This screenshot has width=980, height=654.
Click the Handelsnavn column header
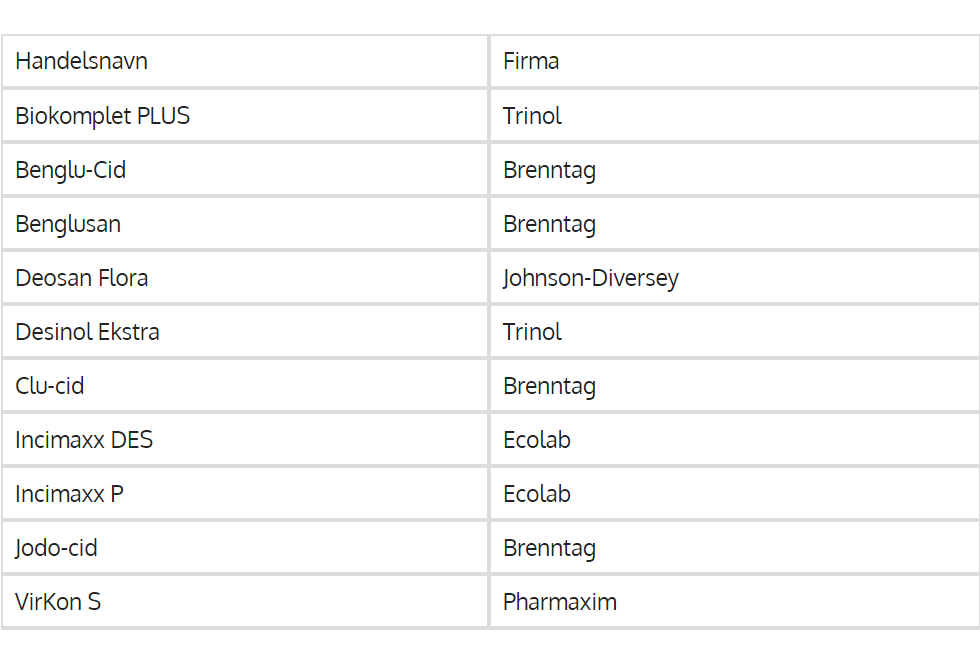[x=82, y=61]
